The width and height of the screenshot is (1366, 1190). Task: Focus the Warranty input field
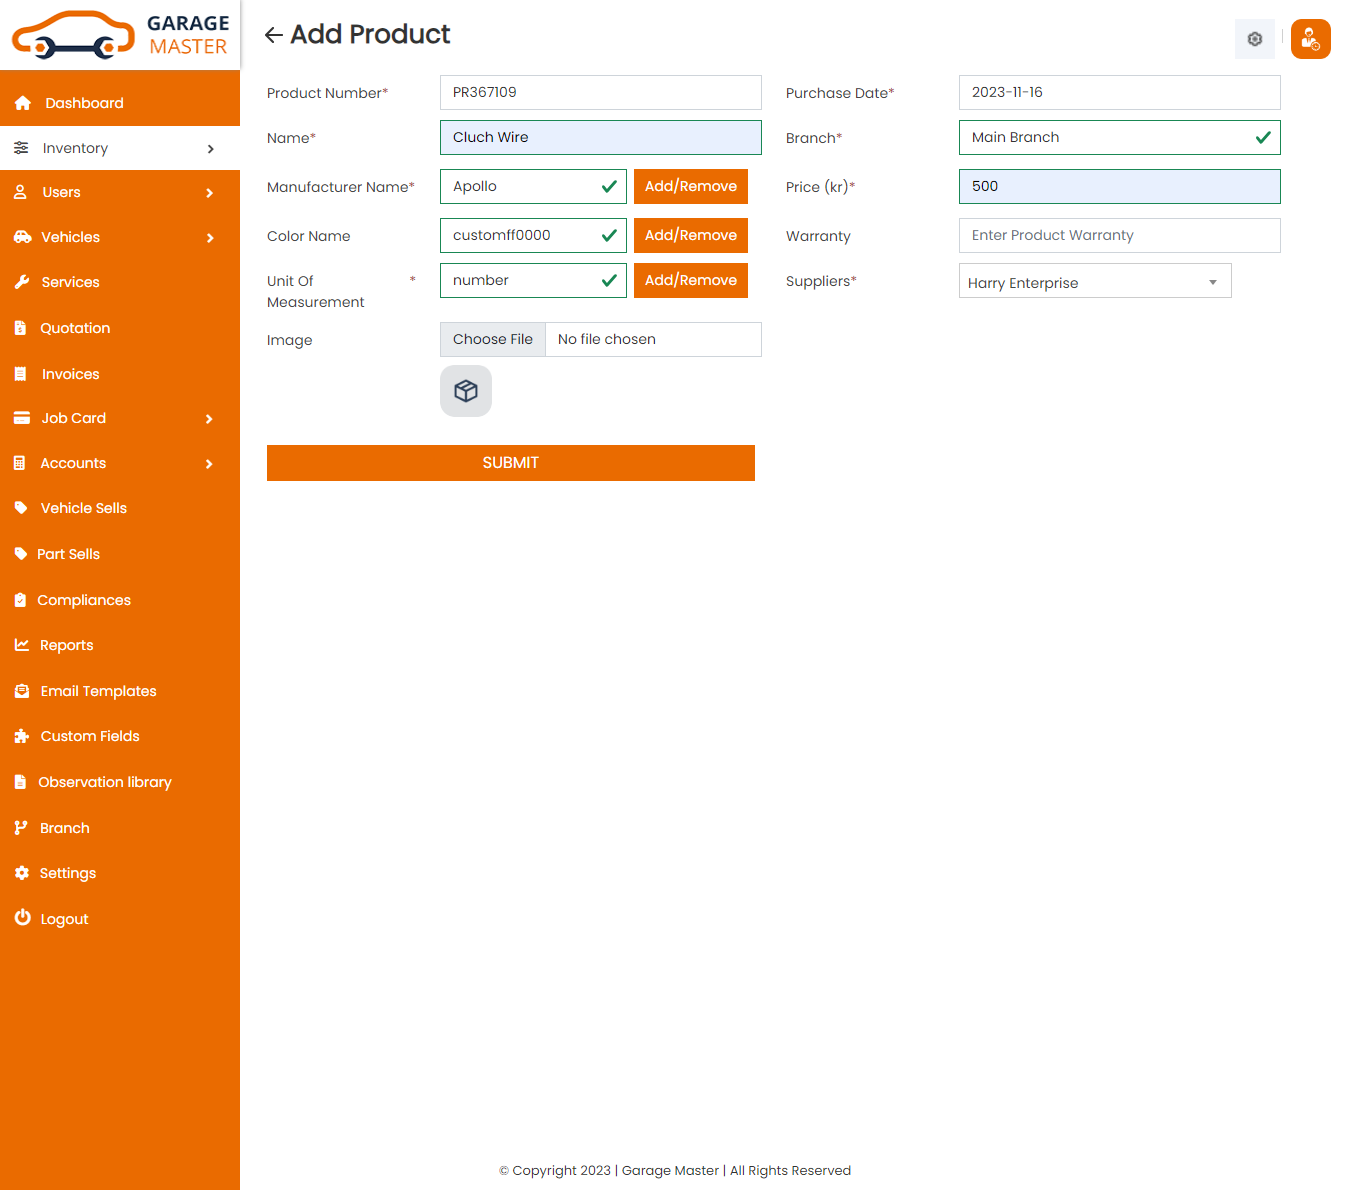point(1118,236)
